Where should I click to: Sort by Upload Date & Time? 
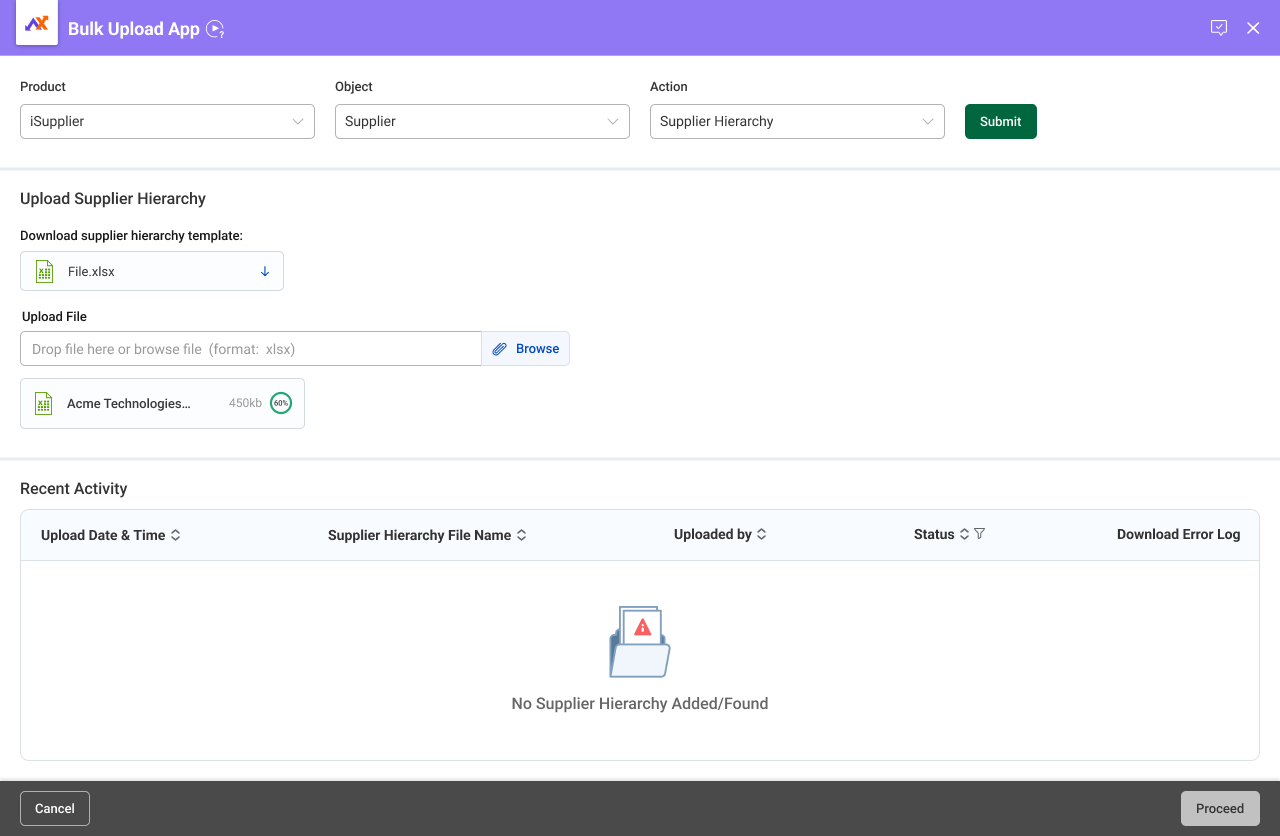[176, 535]
